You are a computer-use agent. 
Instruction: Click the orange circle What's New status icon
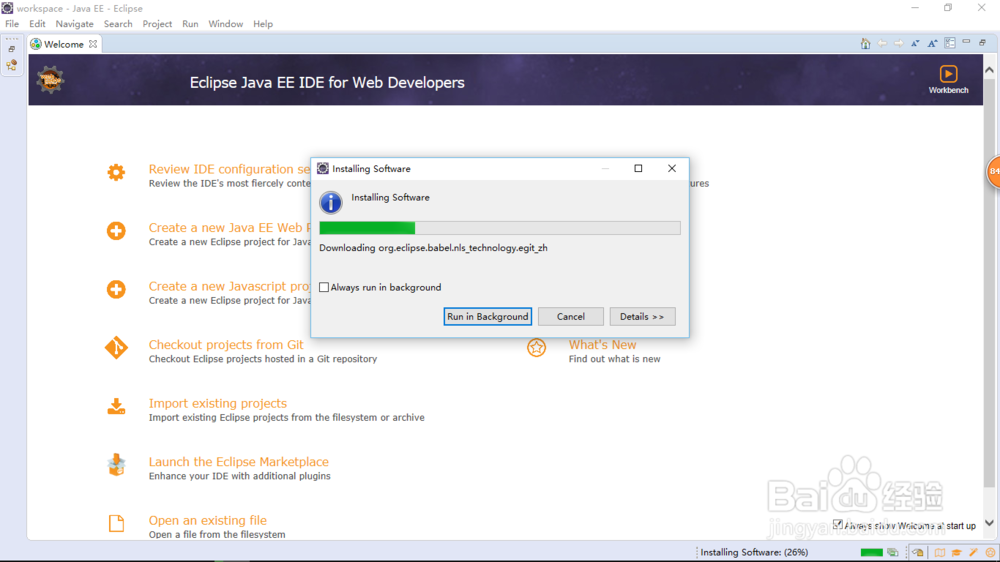pyautogui.click(x=990, y=552)
